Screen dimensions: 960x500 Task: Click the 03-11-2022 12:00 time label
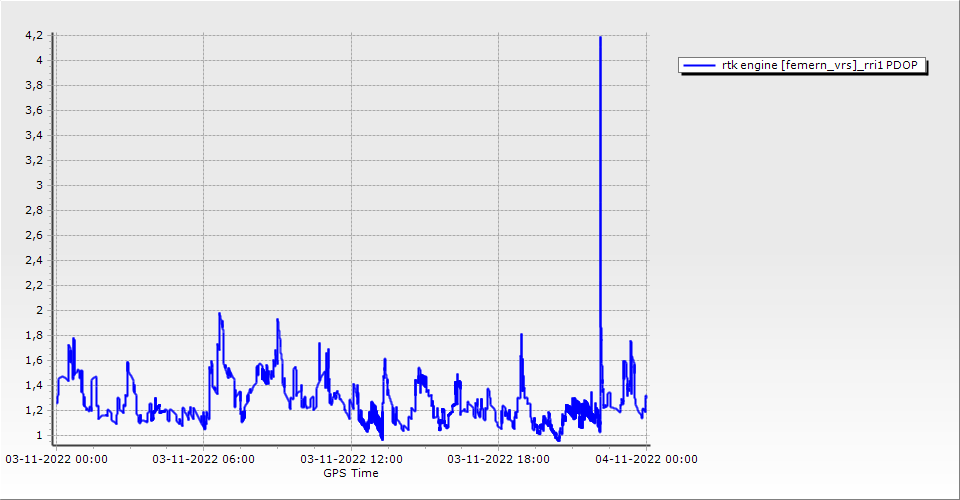[x=351, y=460]
